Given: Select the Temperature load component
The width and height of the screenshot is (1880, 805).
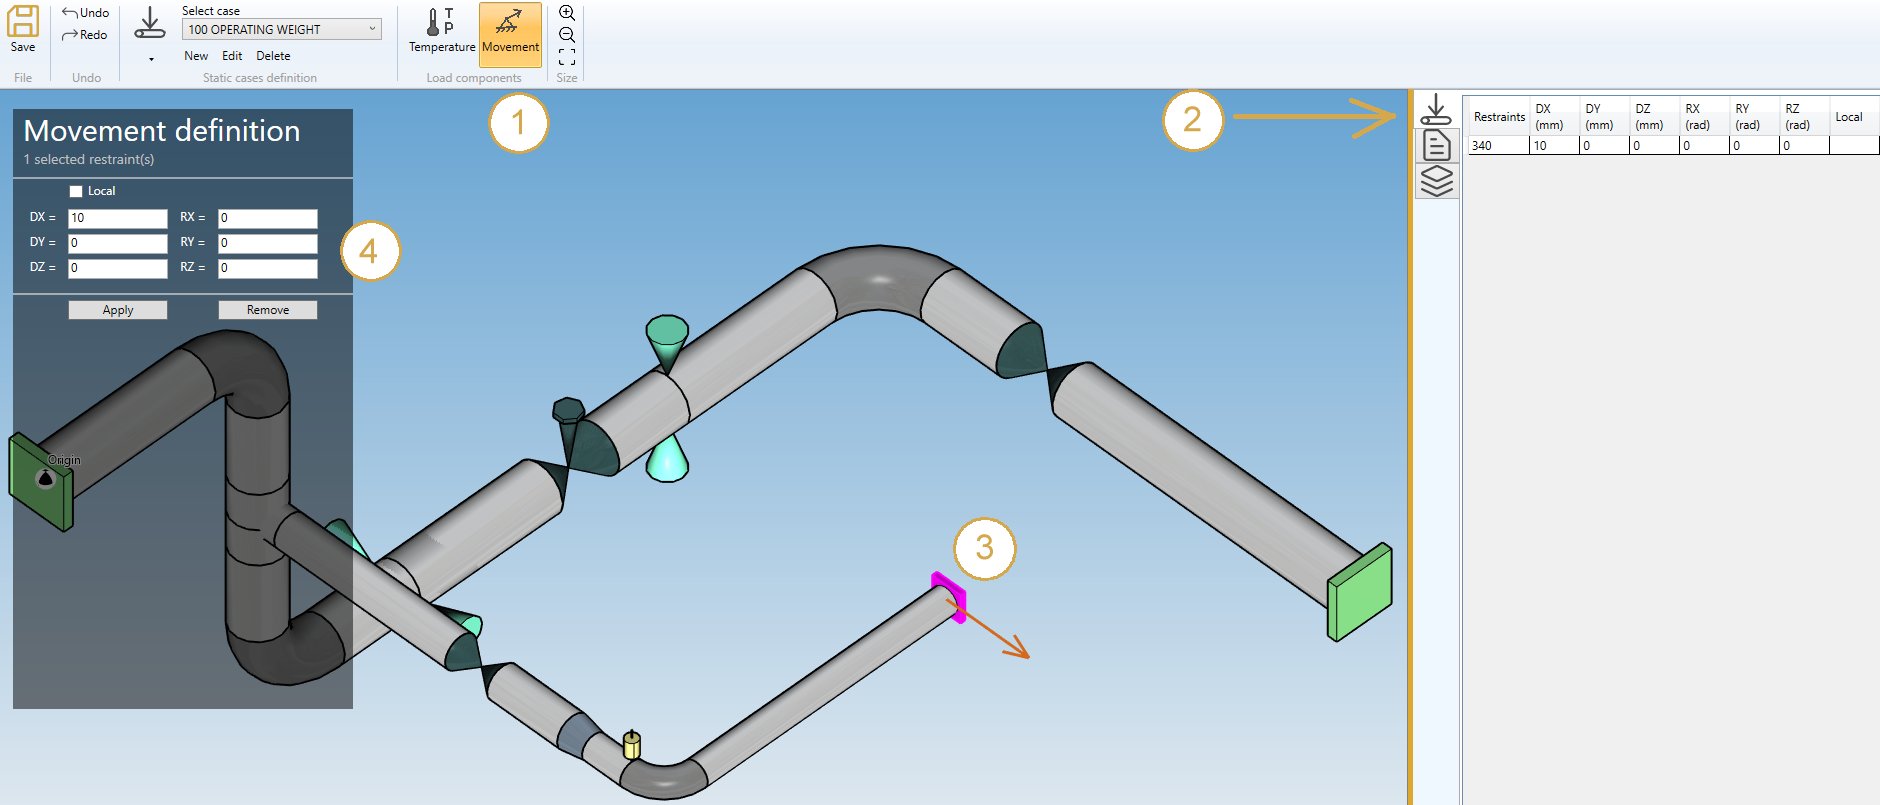Looking at the screenshot, I should (442, 32).
